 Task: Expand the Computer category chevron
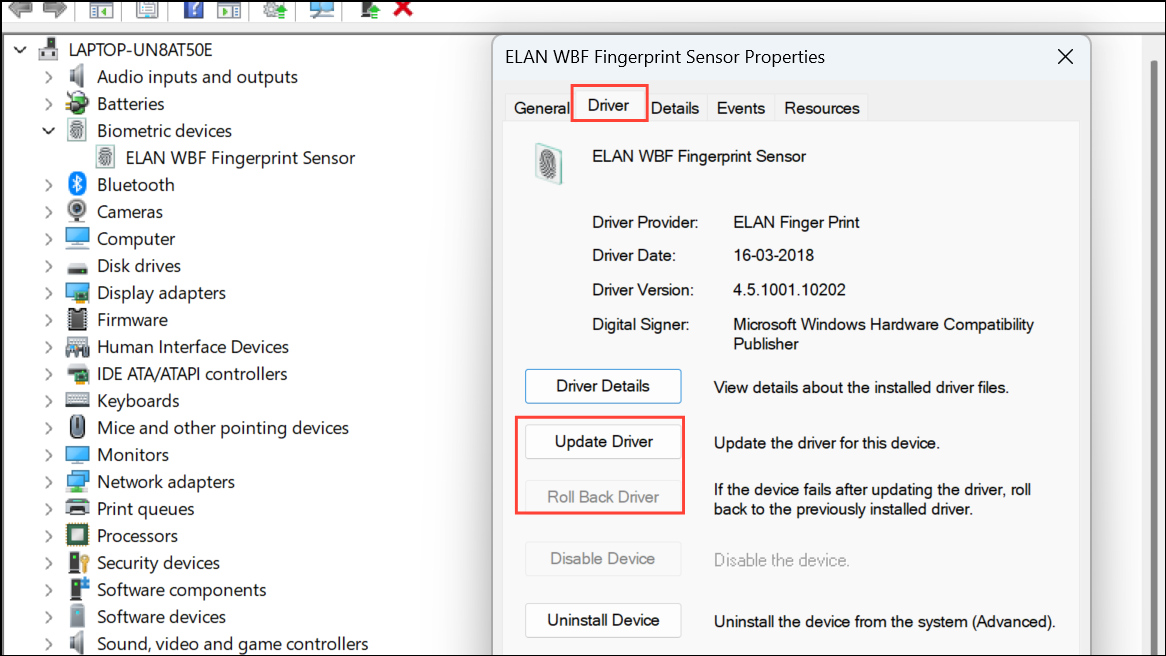[x=48, y=239]
